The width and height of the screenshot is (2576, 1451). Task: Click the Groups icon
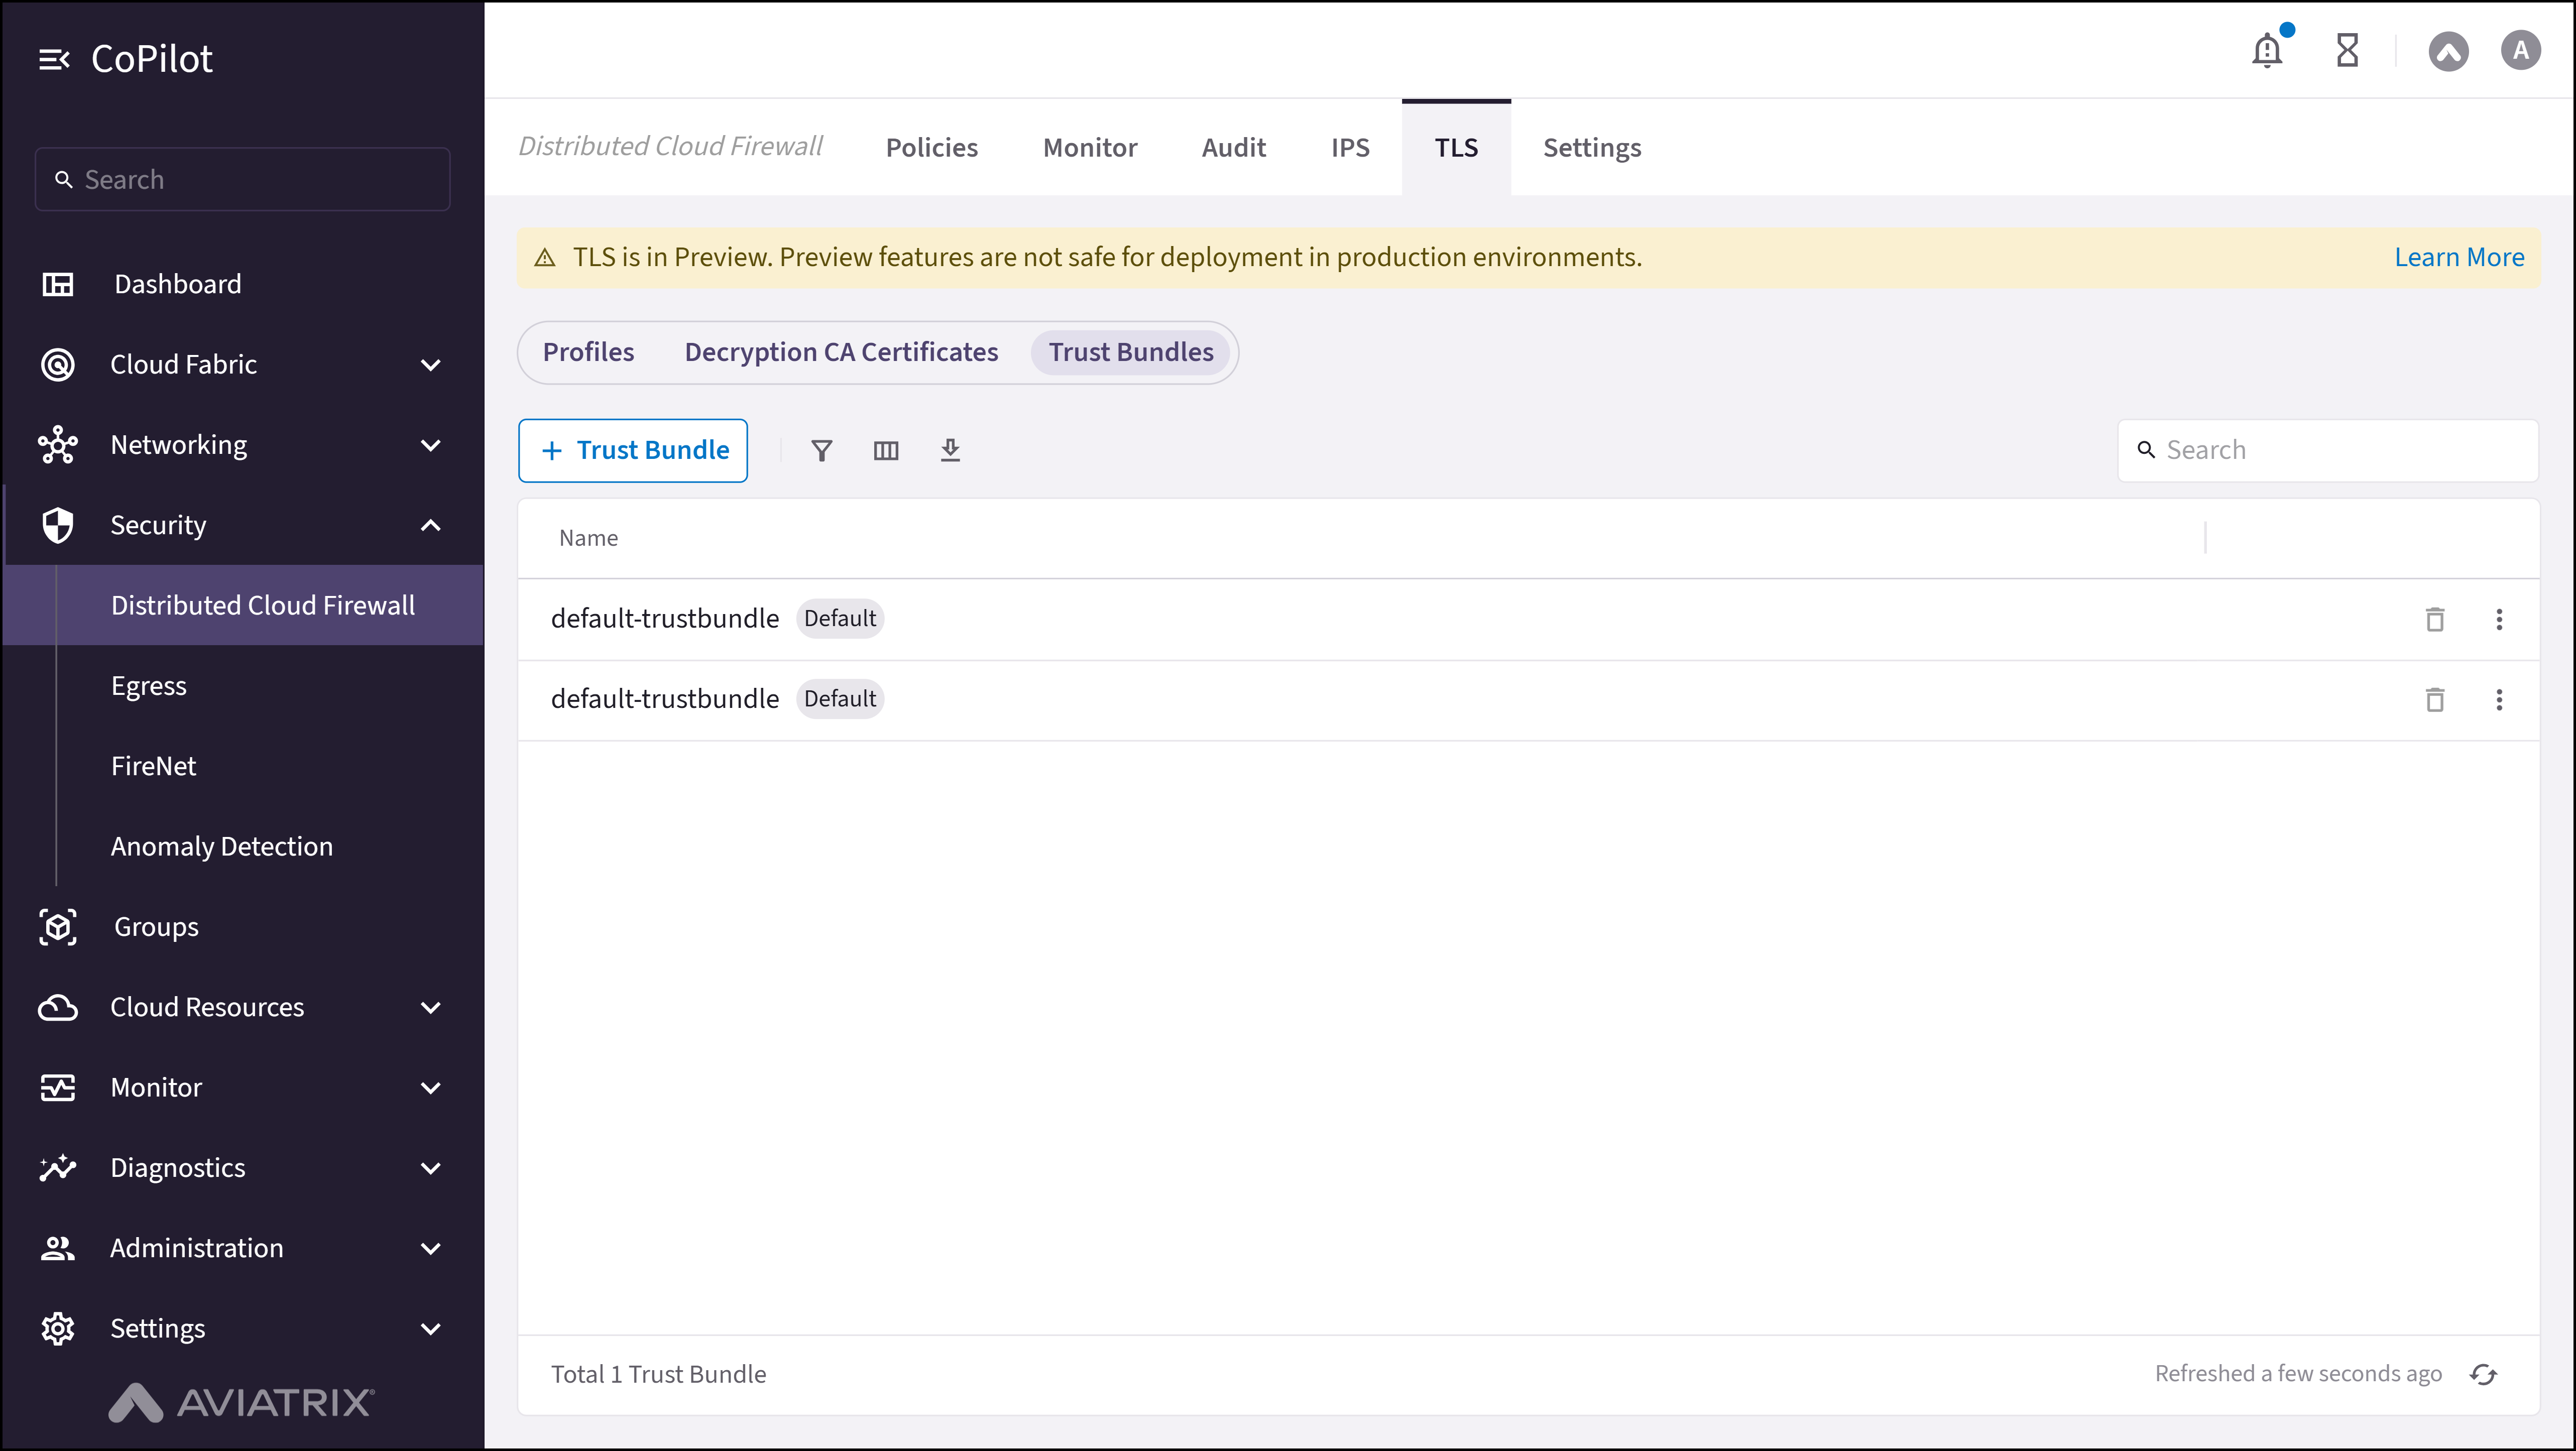point(58,927)
